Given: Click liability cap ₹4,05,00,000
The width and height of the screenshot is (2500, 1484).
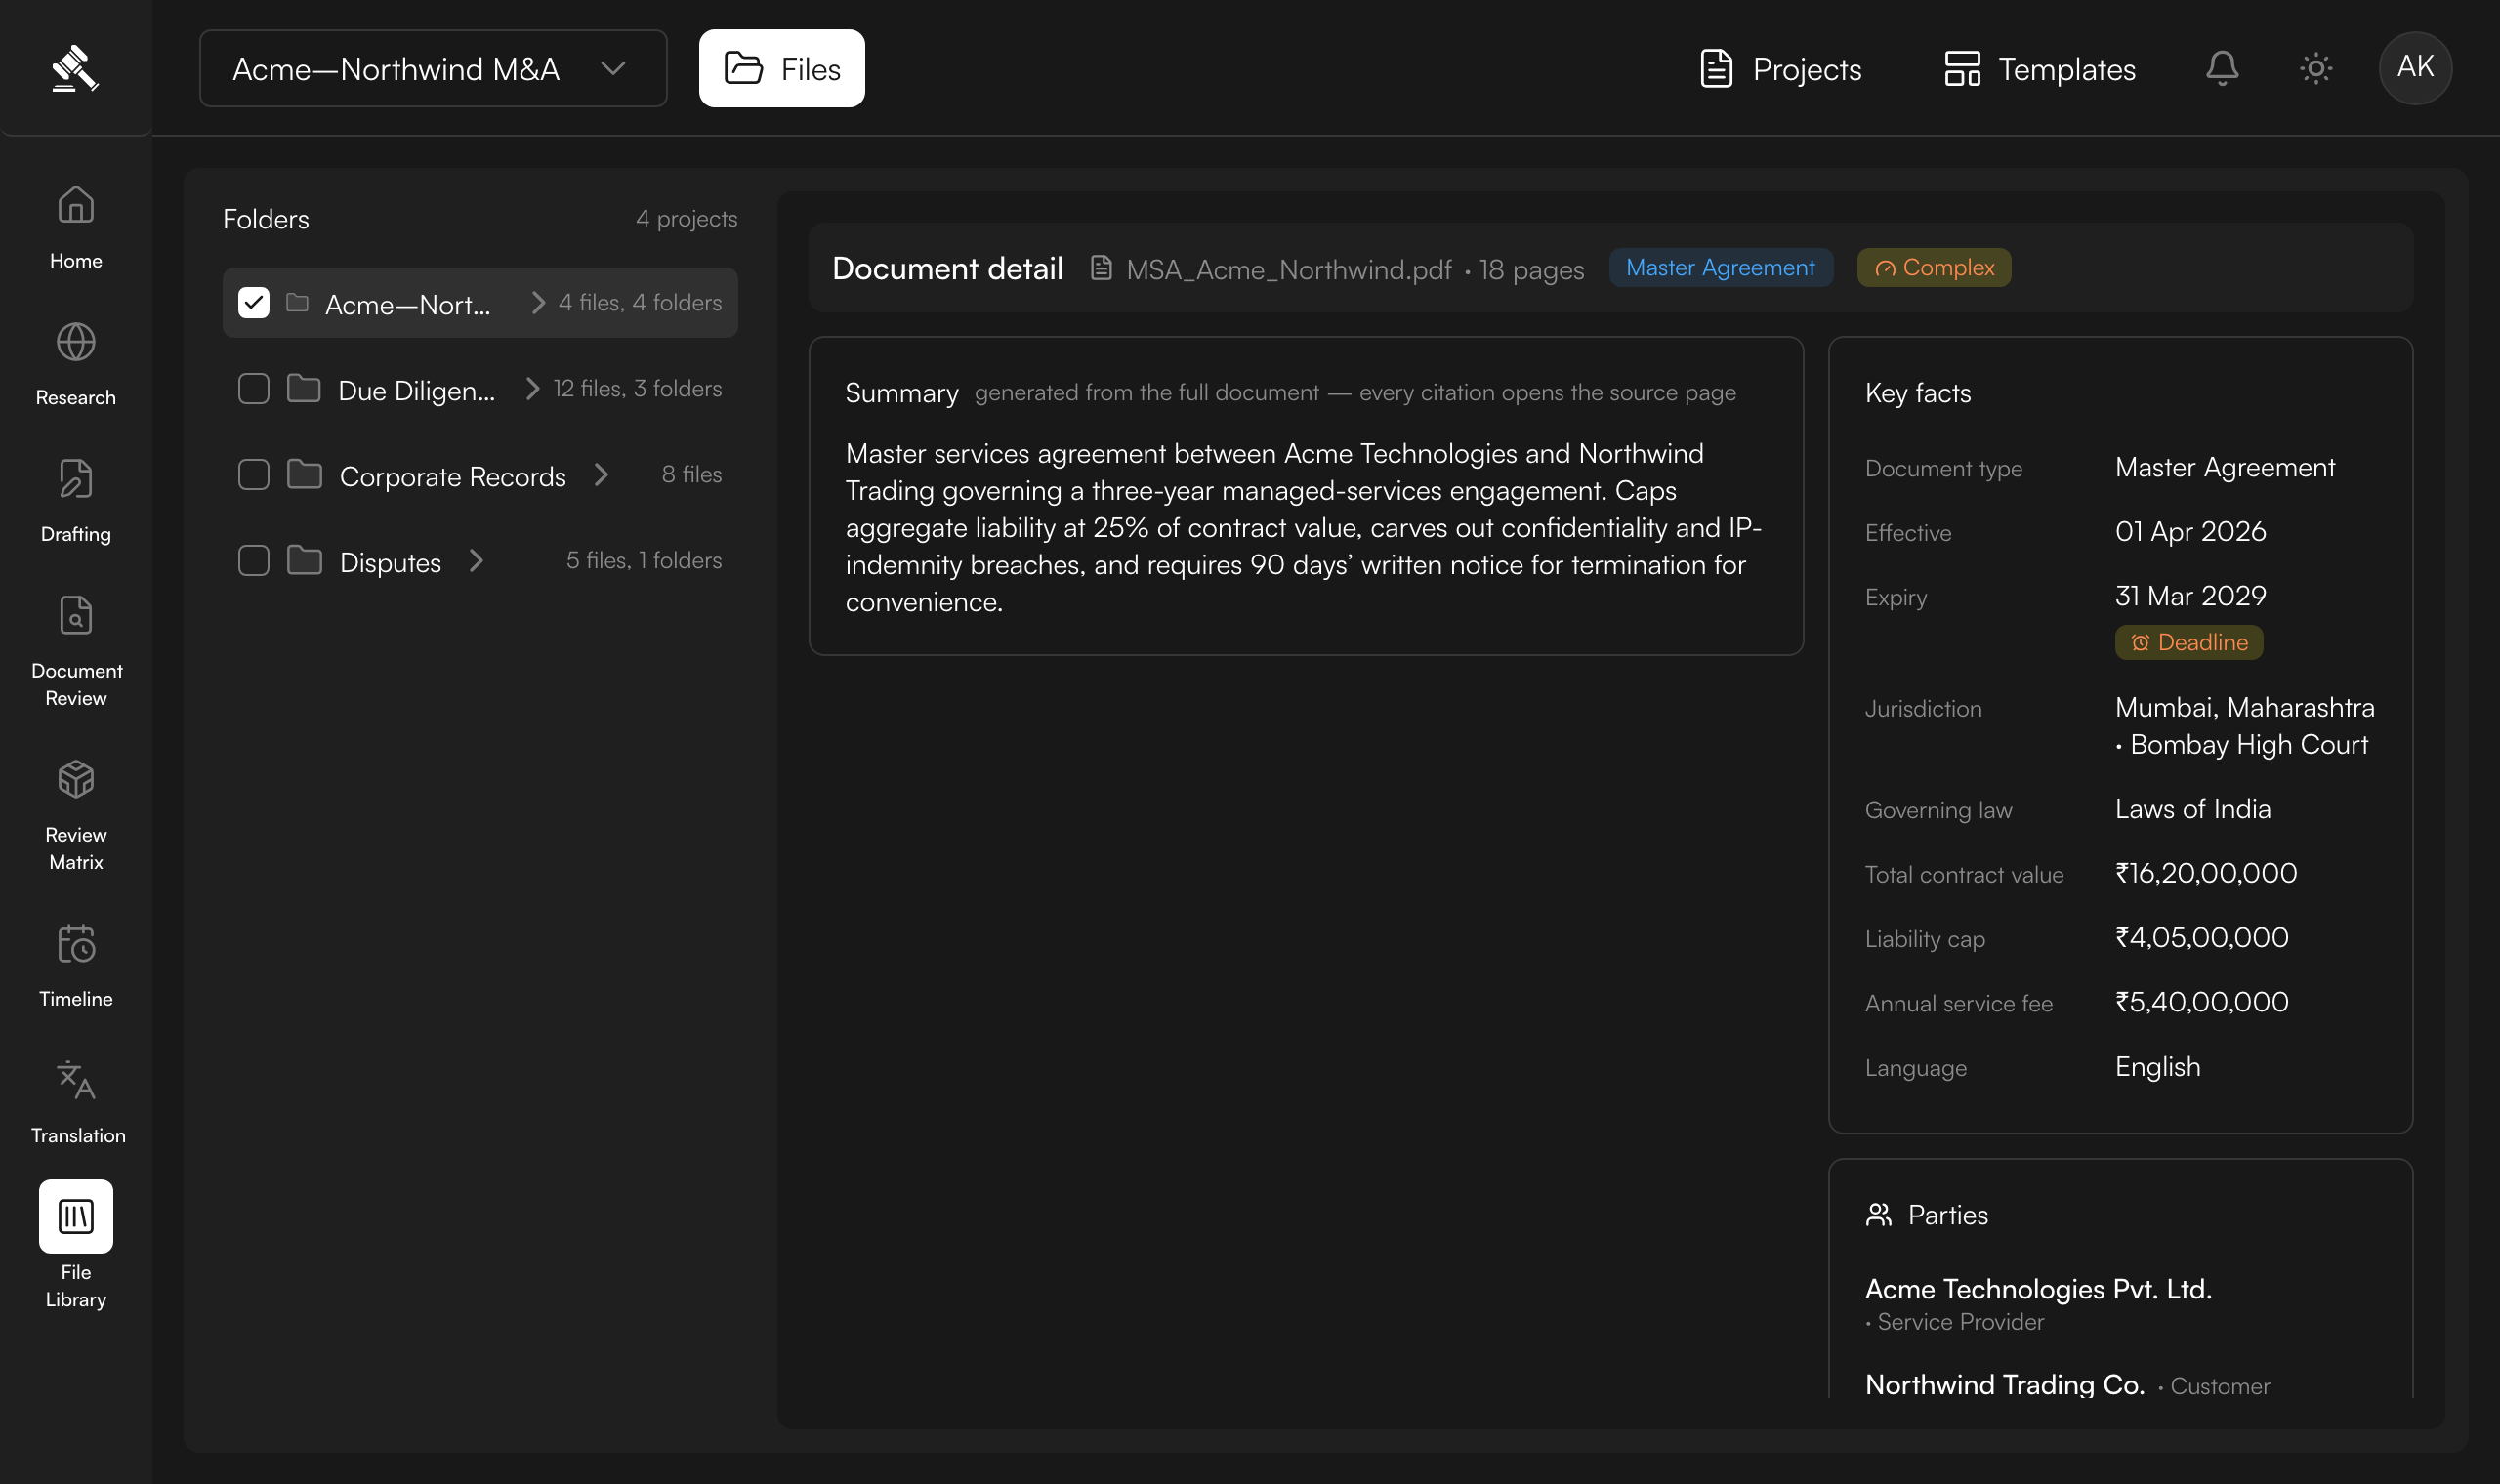Looking at the screenshot, I should tap(2202, 937).
